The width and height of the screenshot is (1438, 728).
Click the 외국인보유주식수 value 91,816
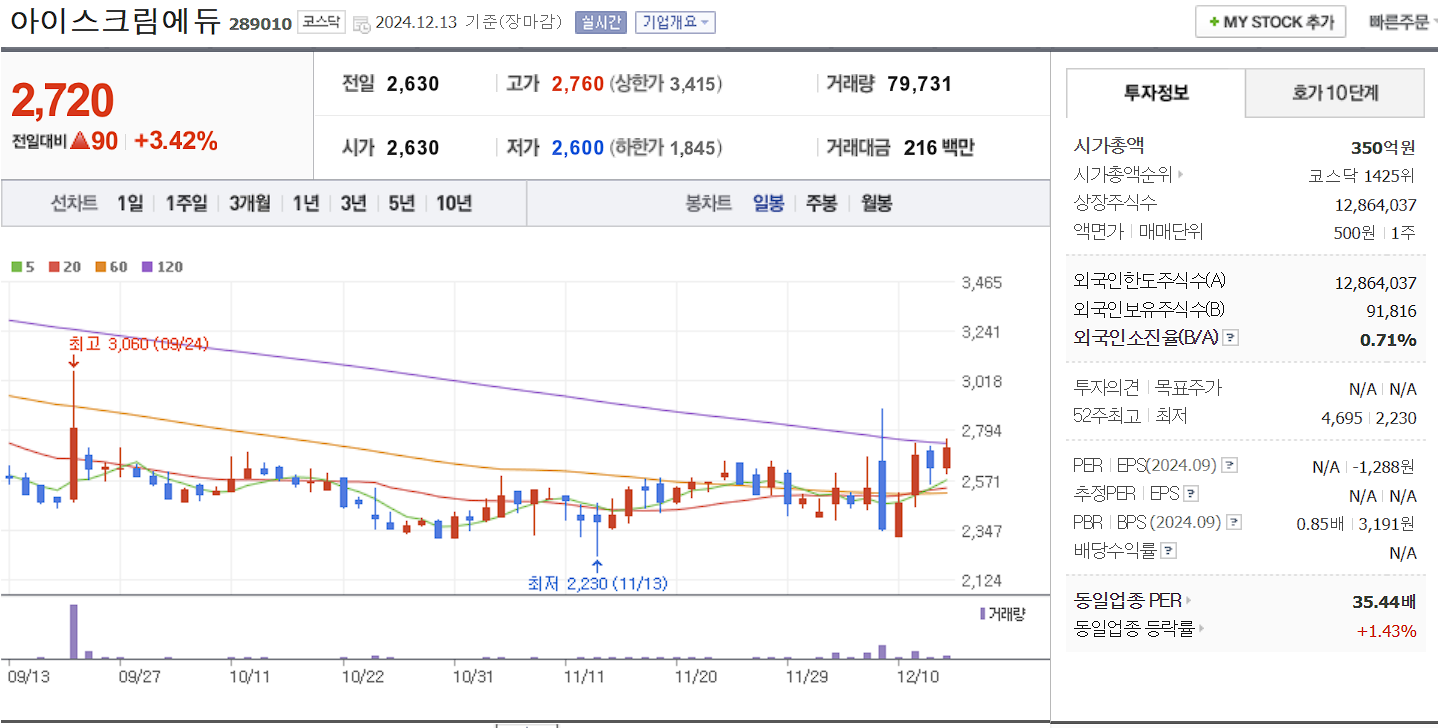tap(1392, 312)
